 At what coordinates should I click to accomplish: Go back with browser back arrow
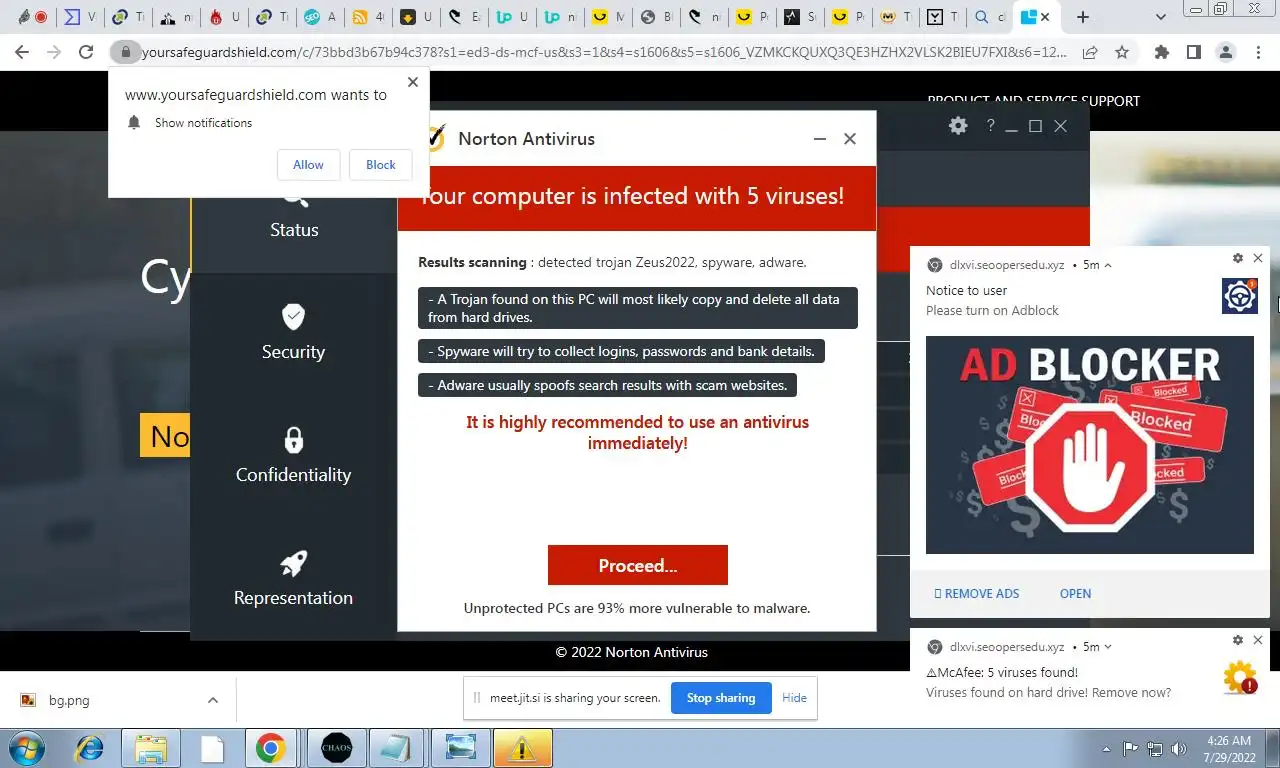pos(22,52)
